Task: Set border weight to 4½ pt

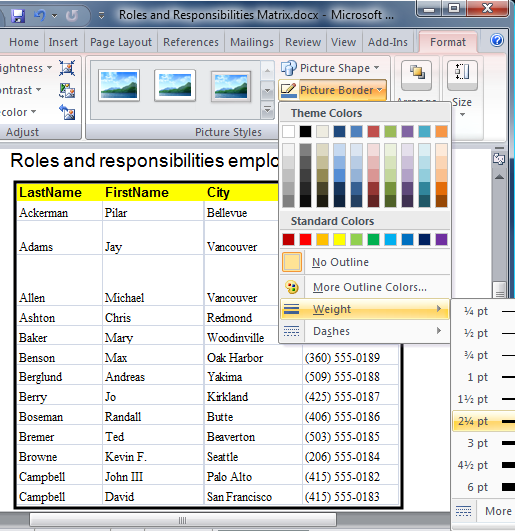Action: pos(484,465)
